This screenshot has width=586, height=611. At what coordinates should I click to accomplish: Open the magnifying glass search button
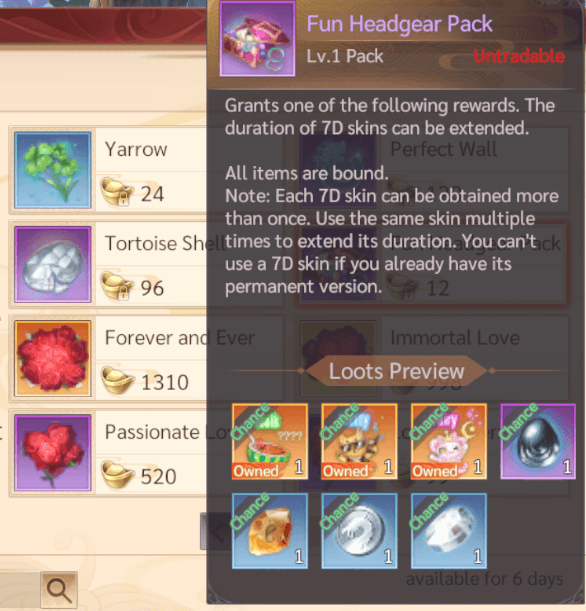(x=59, y=590)
